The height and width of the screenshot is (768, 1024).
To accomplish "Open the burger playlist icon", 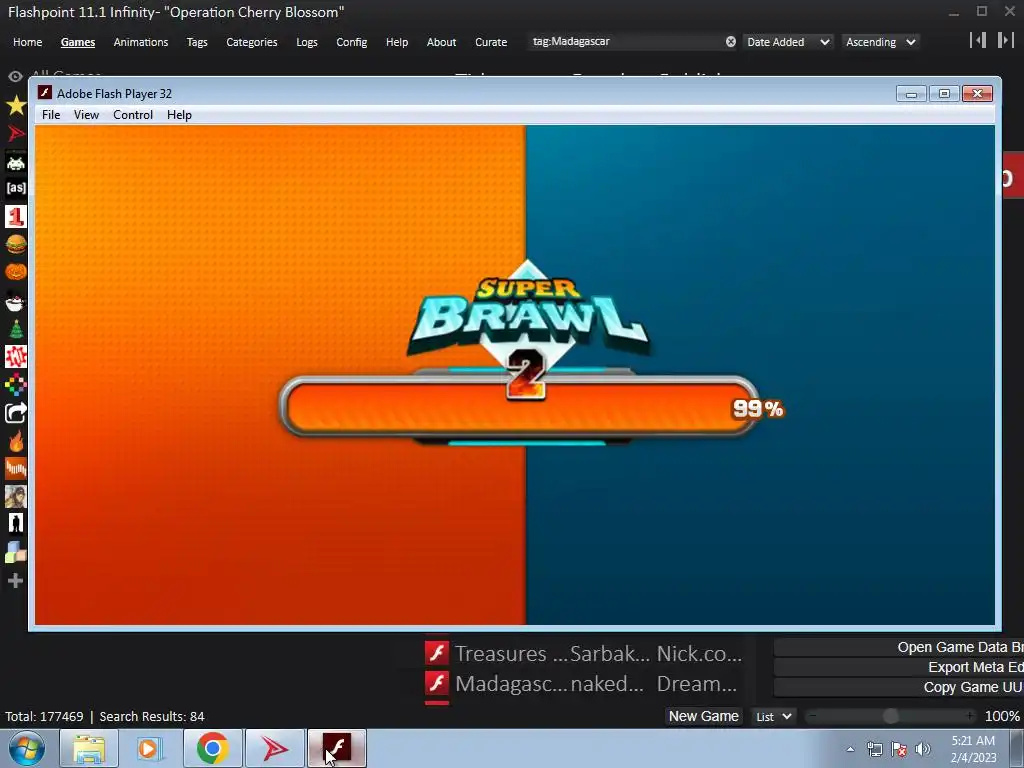I will click(x=16, y=244).
